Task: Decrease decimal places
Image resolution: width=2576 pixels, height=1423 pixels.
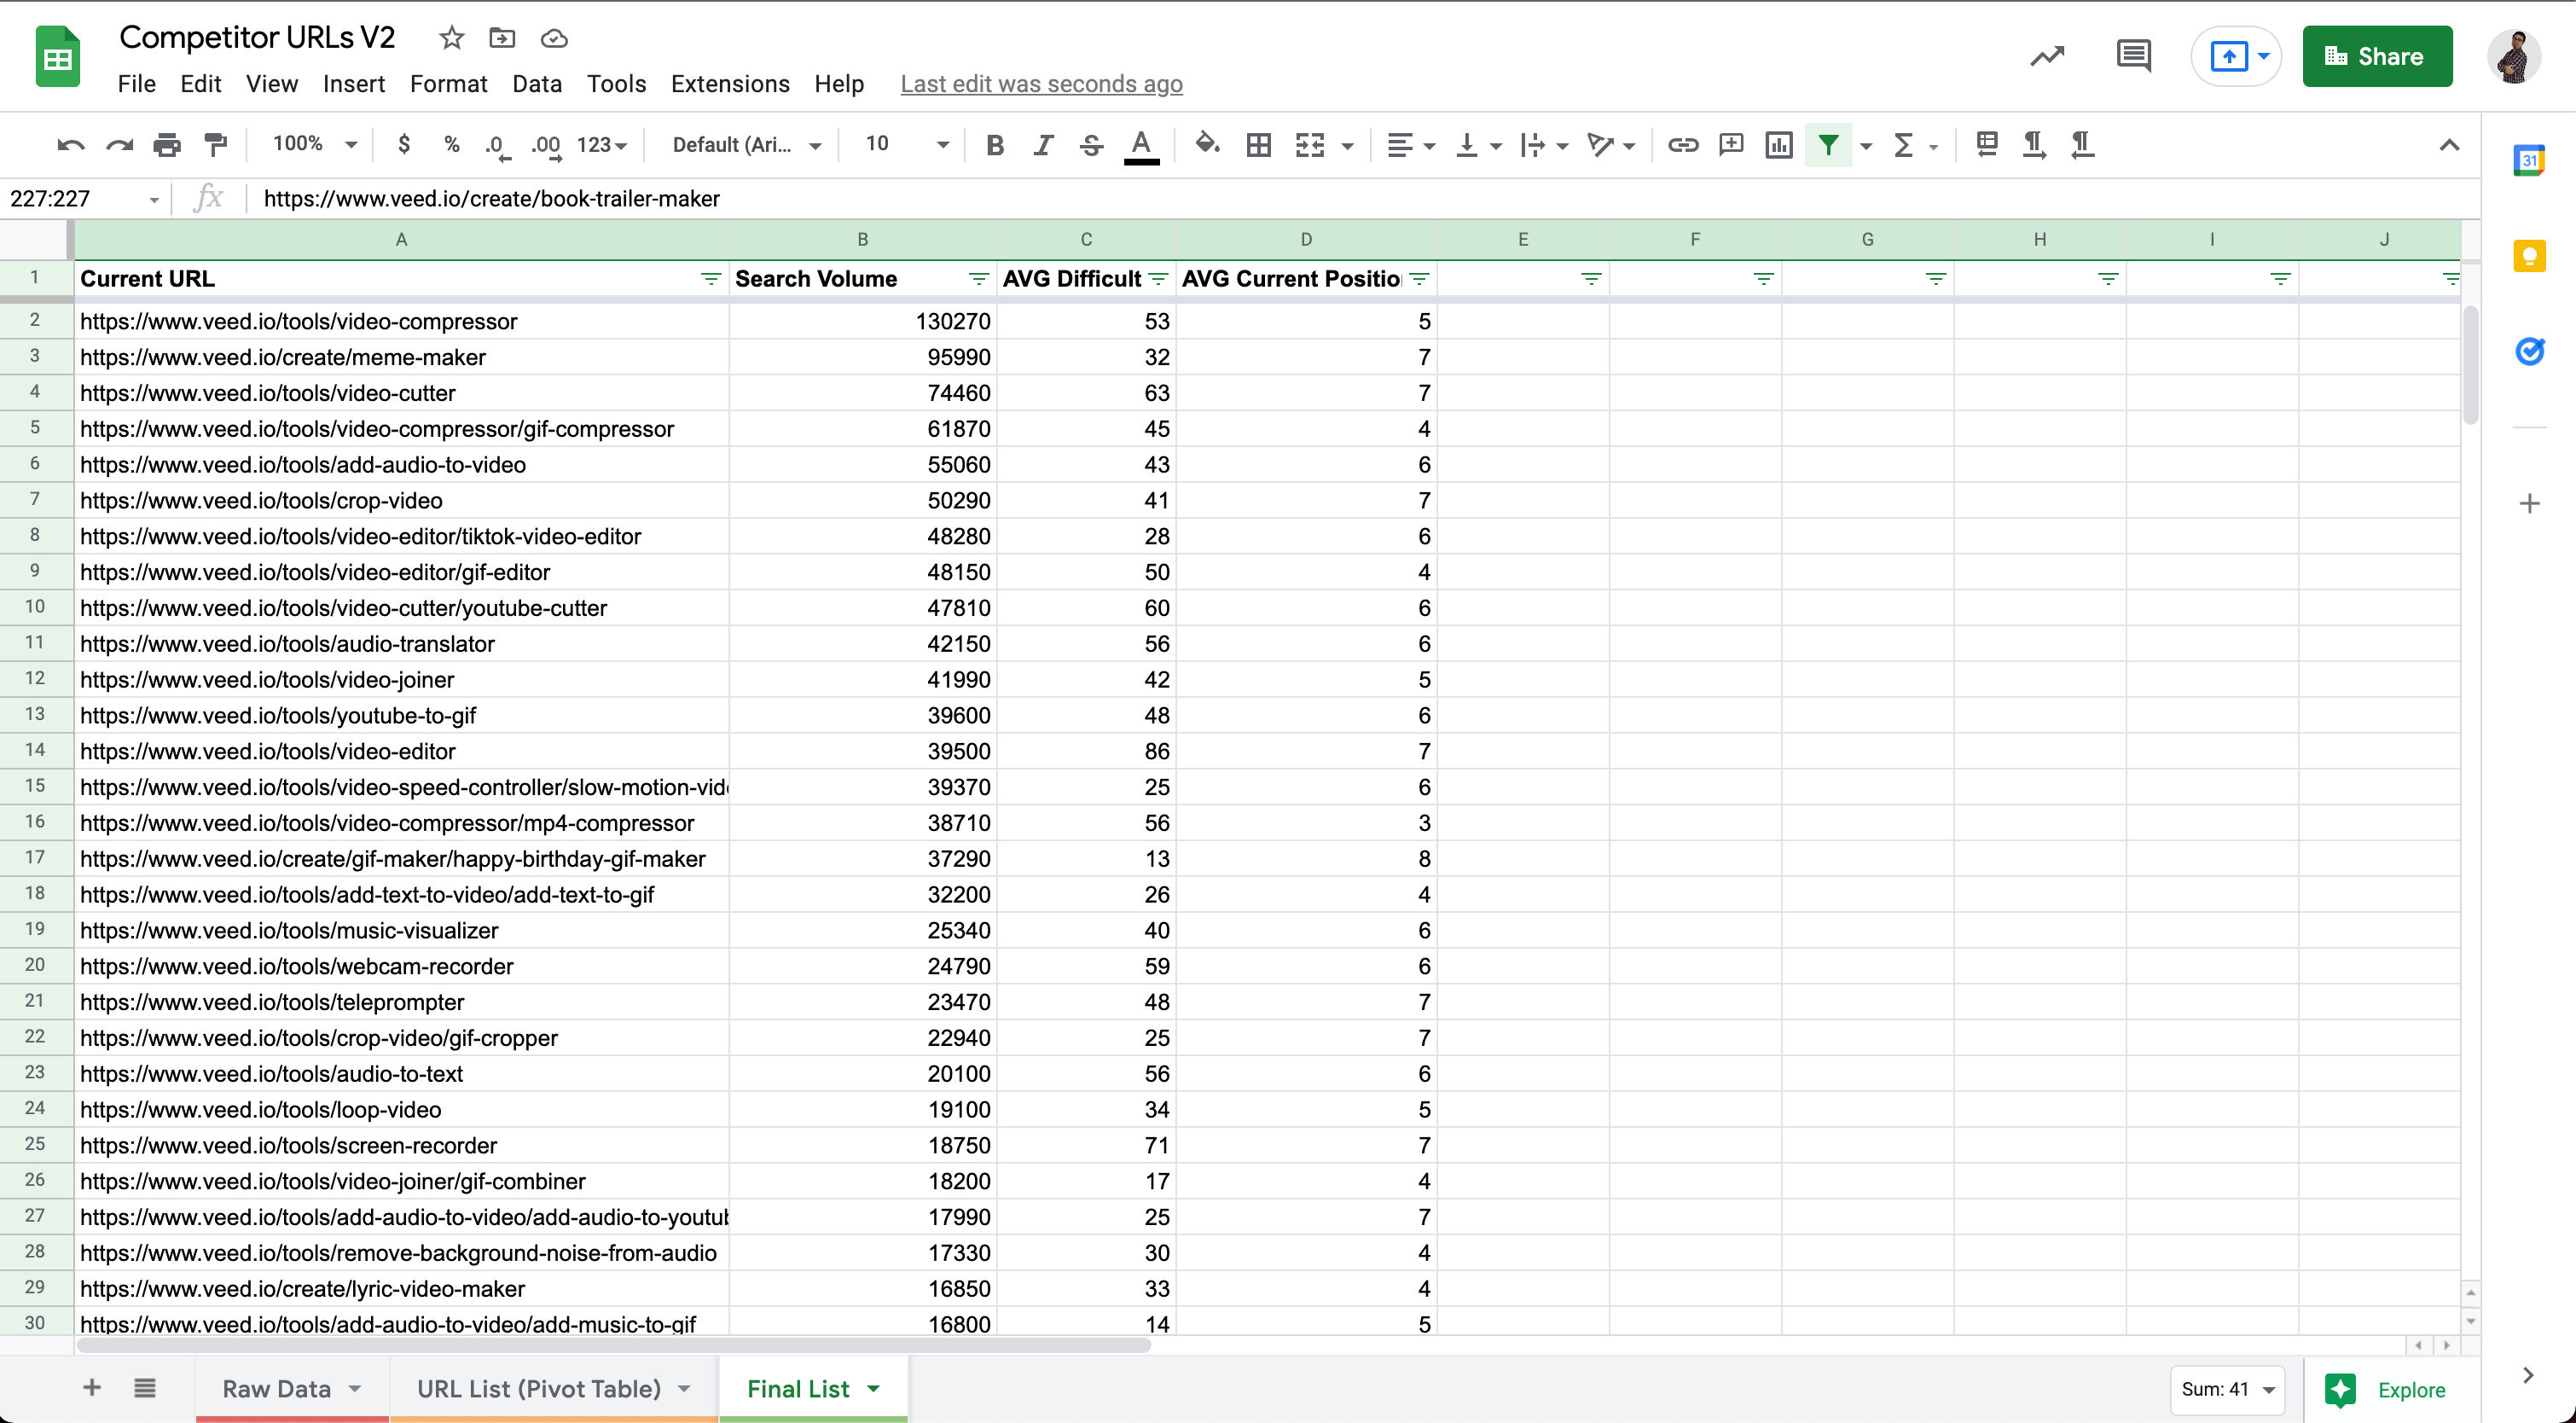Action: pos(498,145)
